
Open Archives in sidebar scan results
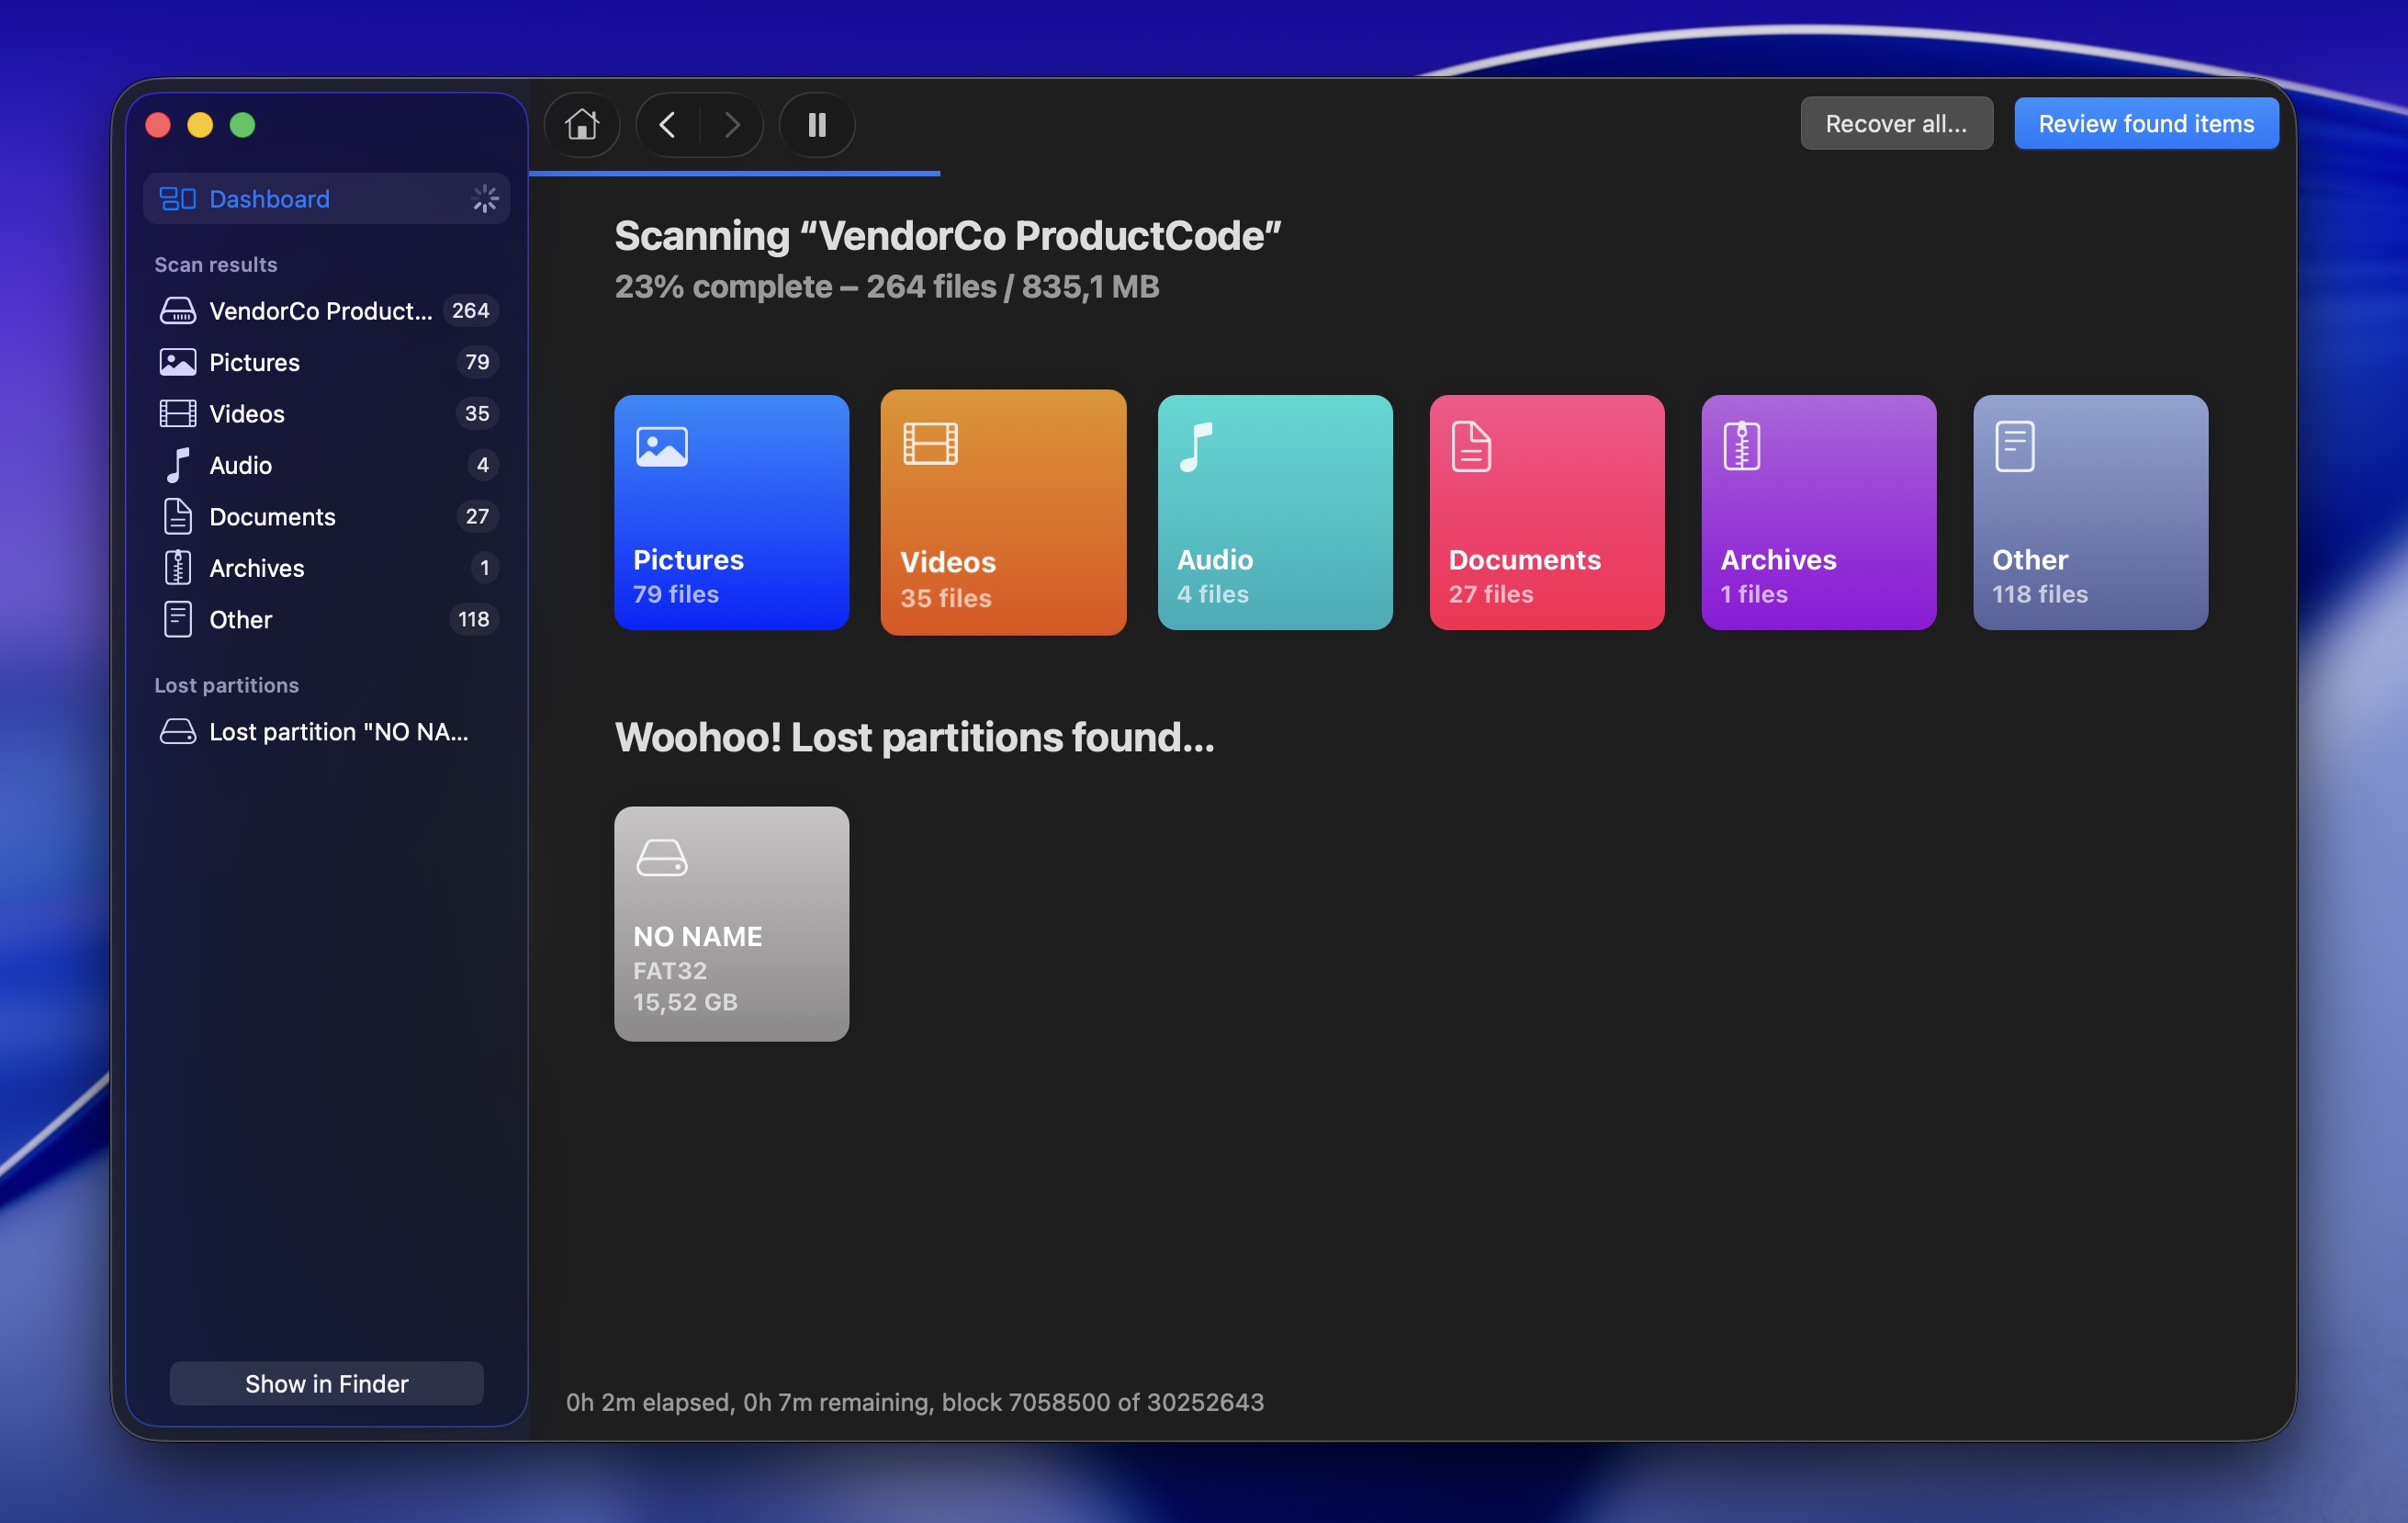point(326,568)
